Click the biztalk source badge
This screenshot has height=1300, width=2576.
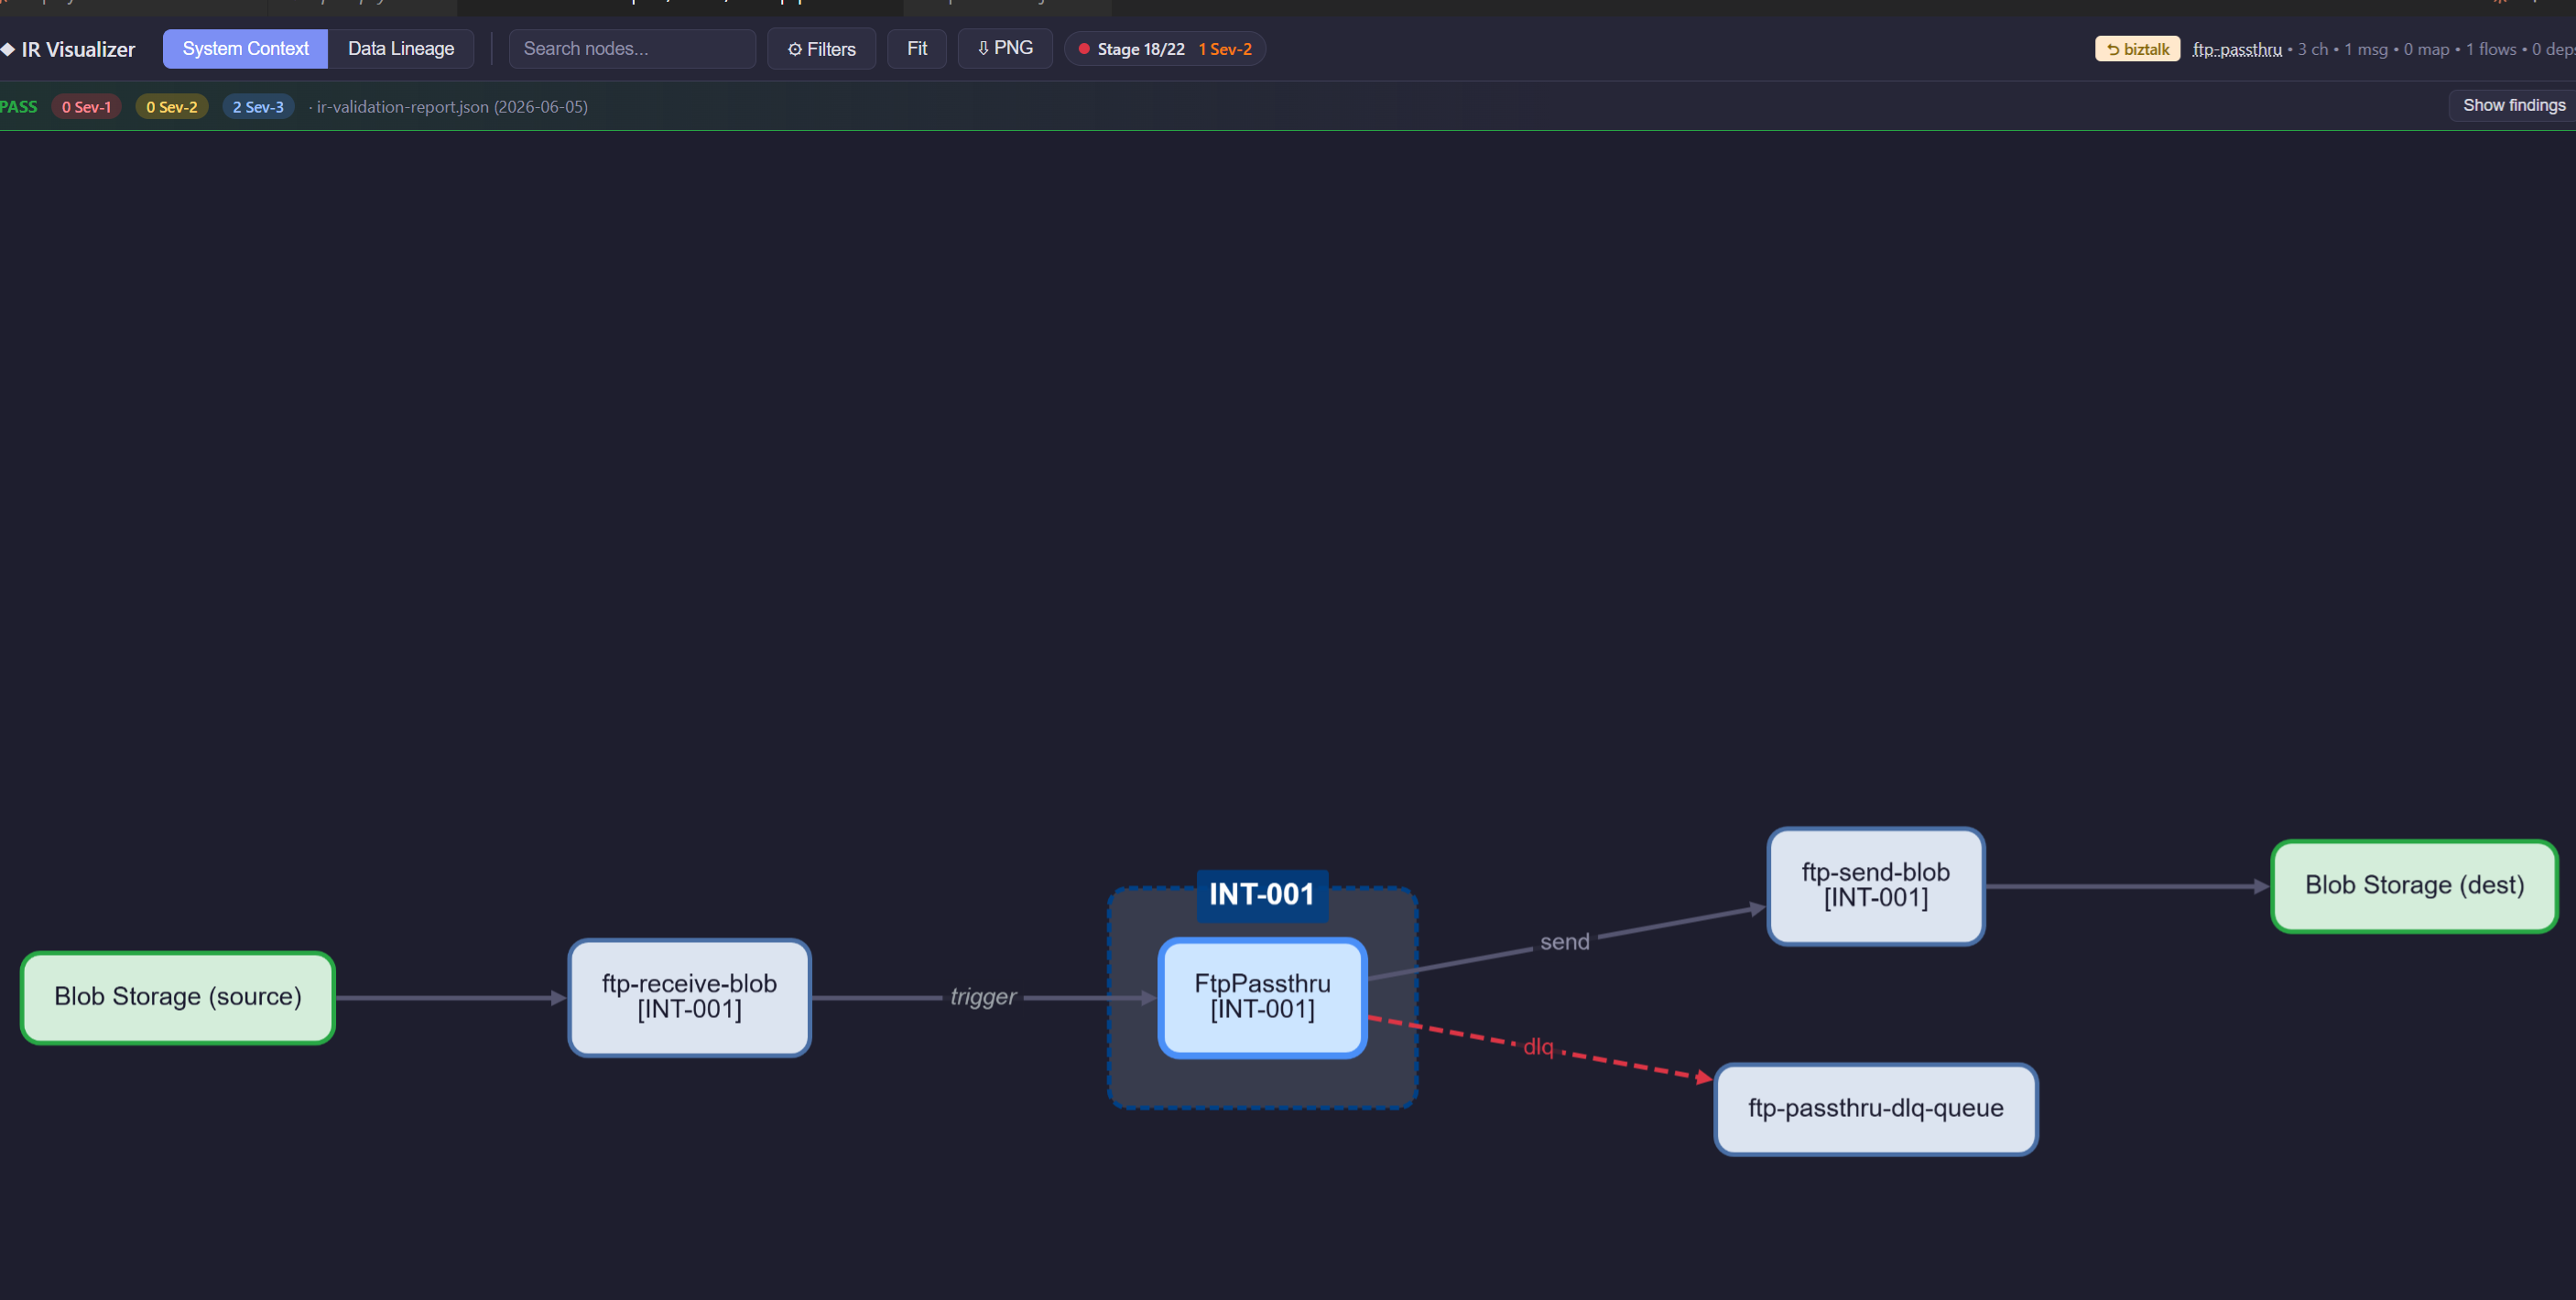click(2137, 49)
